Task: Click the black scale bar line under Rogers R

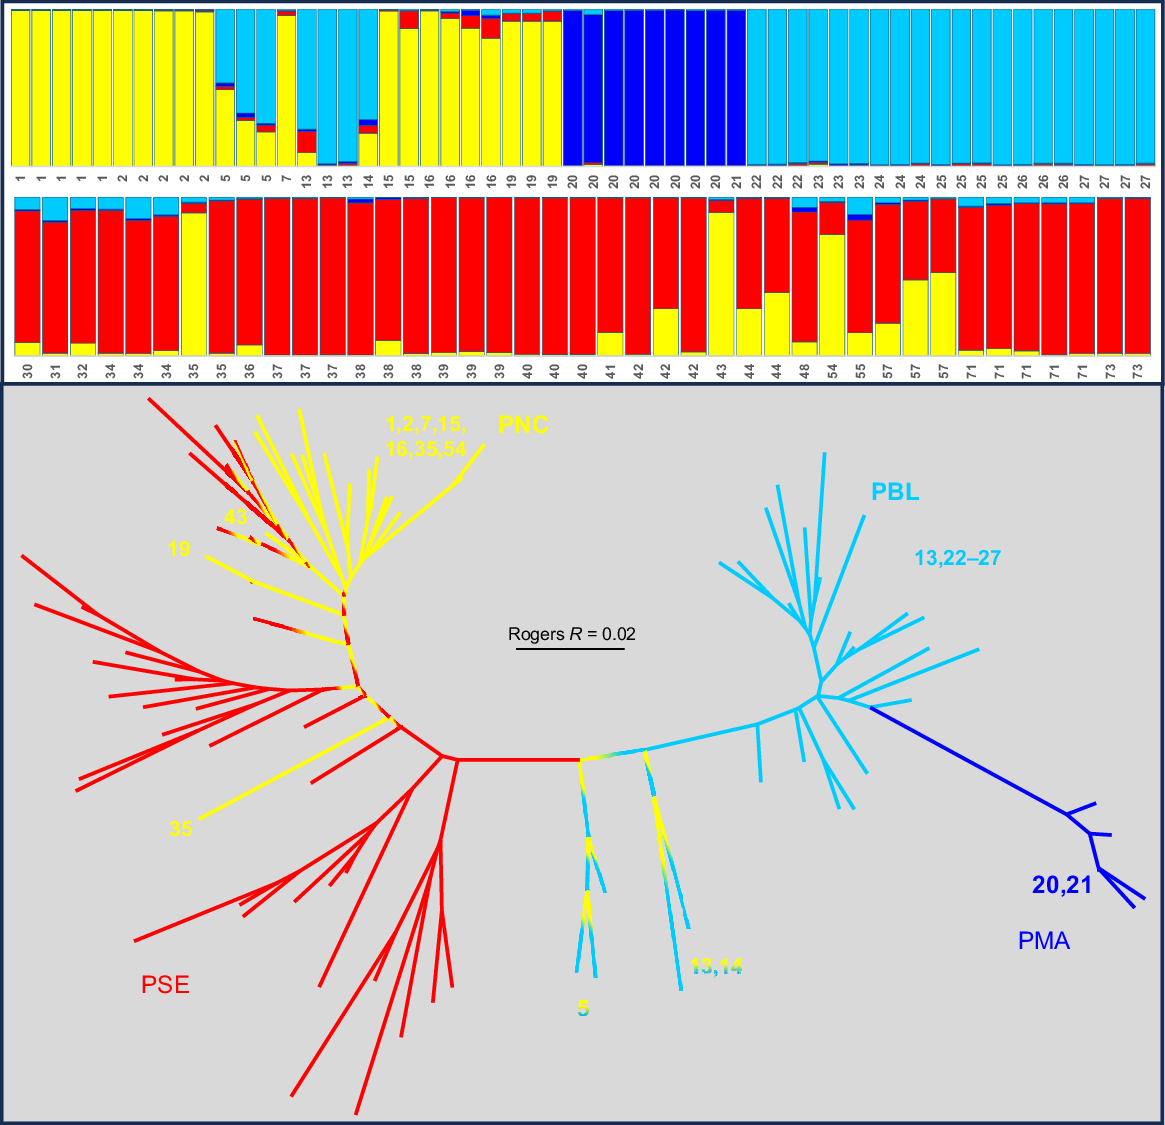Action: click(x=570, y=649)
